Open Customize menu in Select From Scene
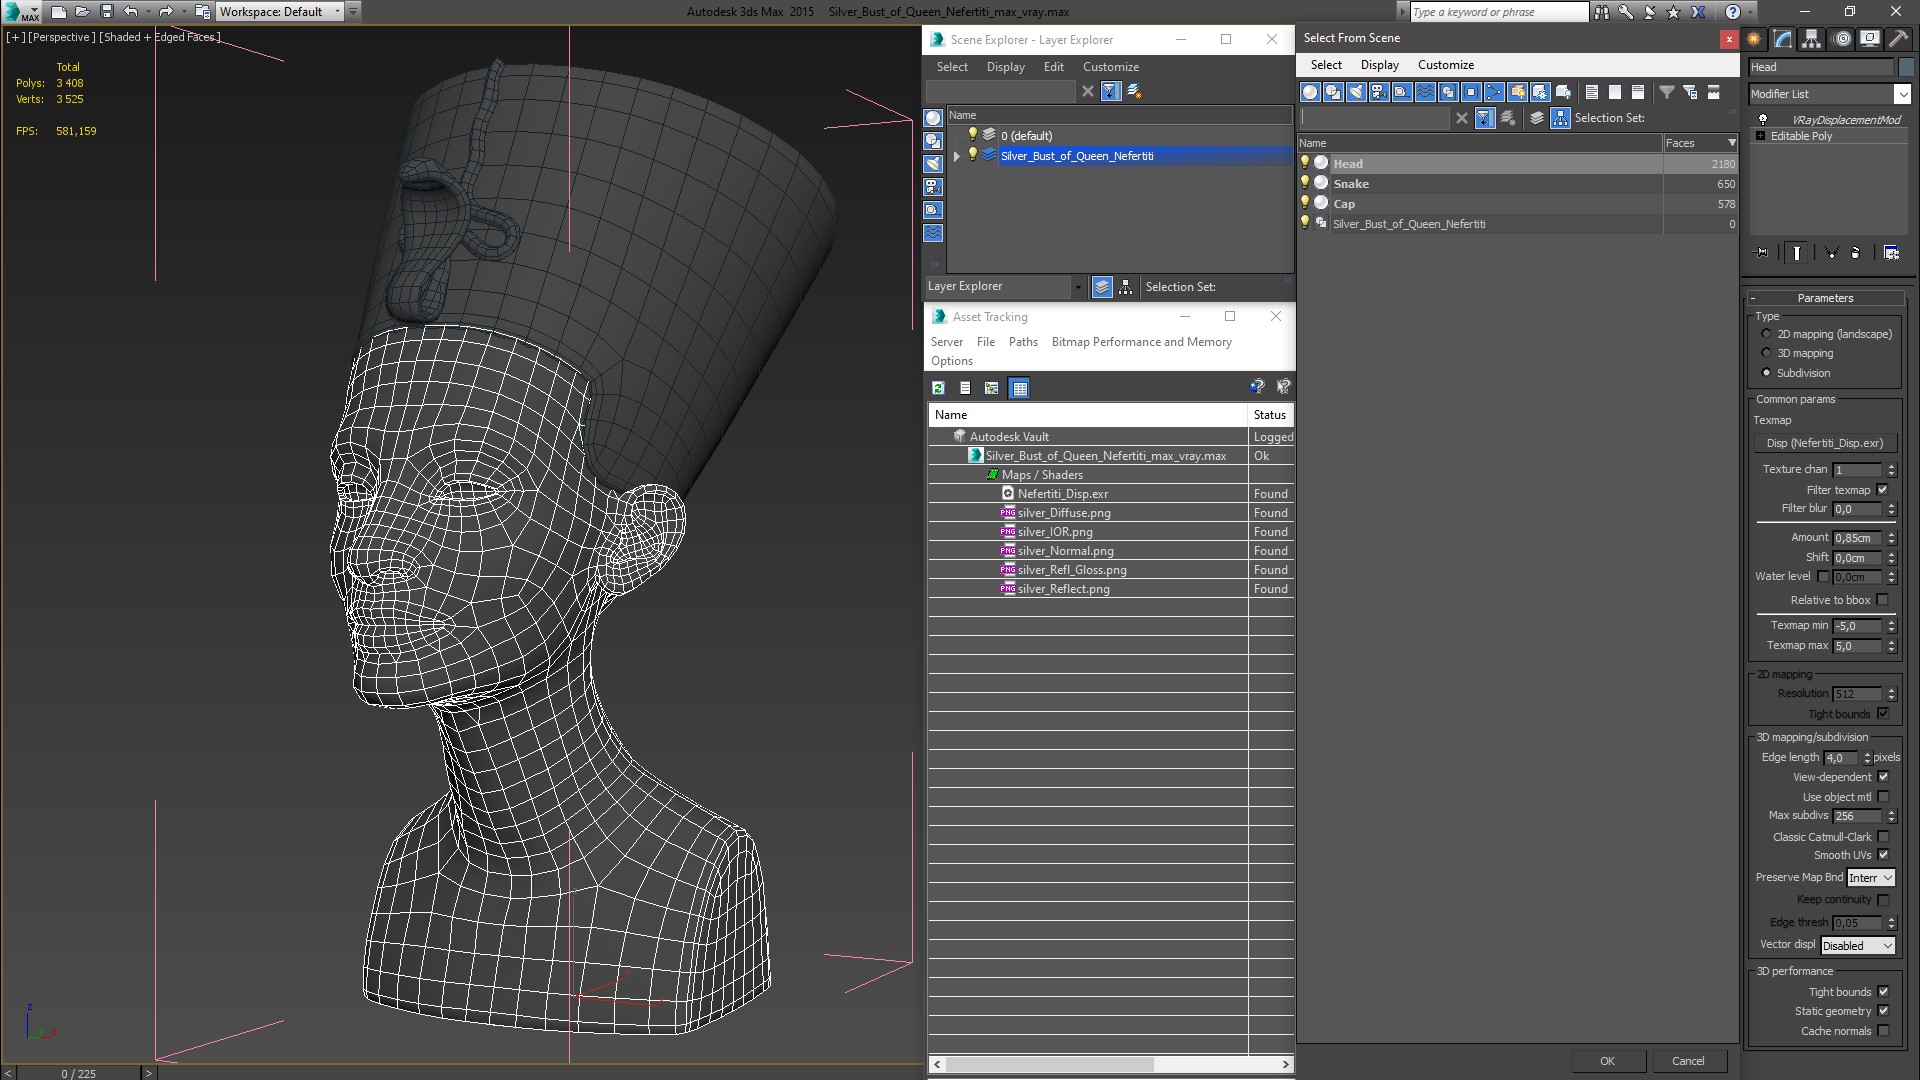 (x=1445, y=65)
